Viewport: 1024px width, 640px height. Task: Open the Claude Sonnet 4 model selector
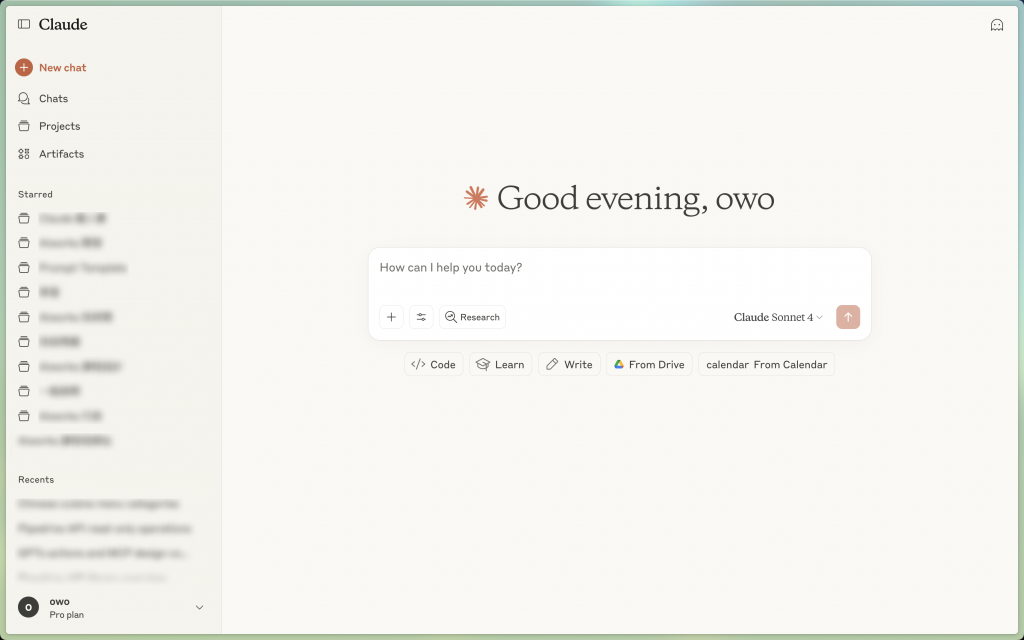pos(778,317)
